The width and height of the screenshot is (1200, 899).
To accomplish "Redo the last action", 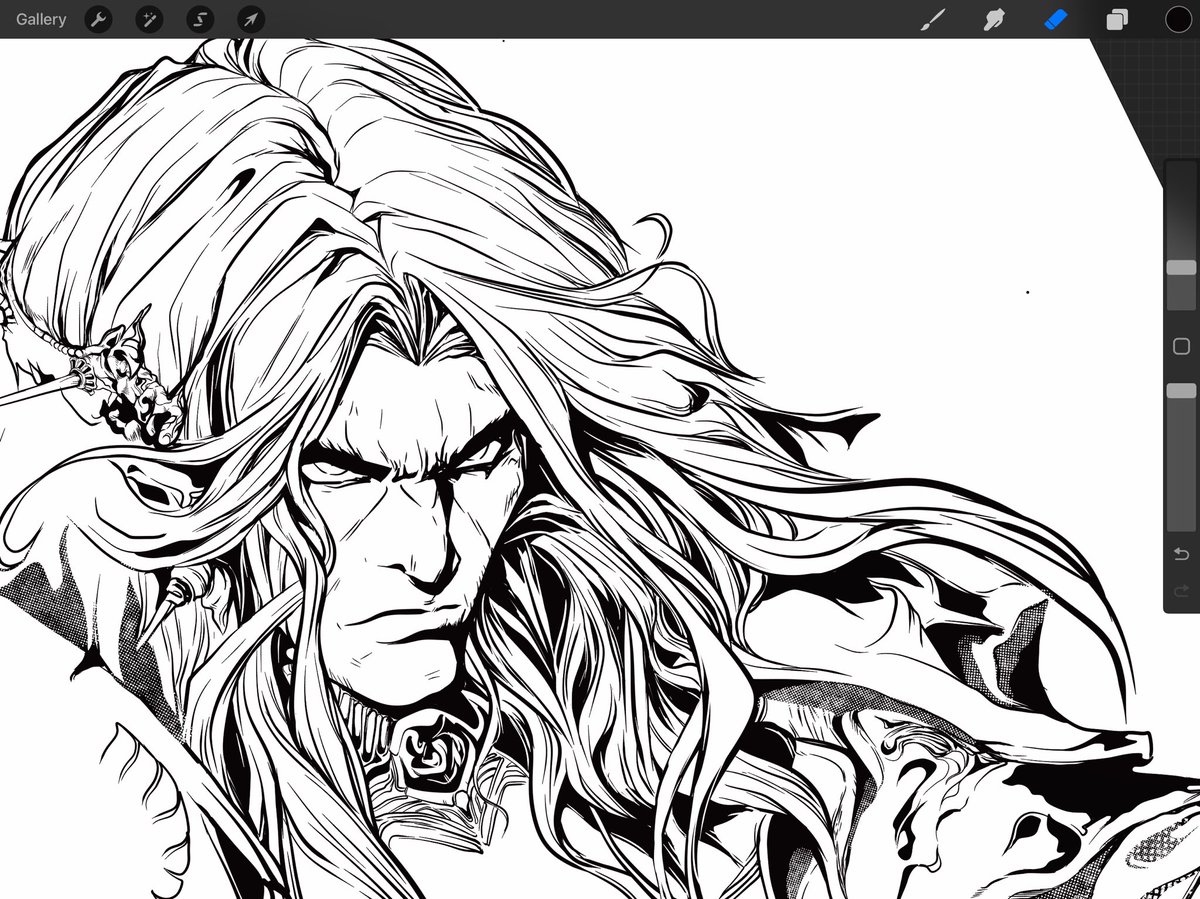I will coord(1181,591).
